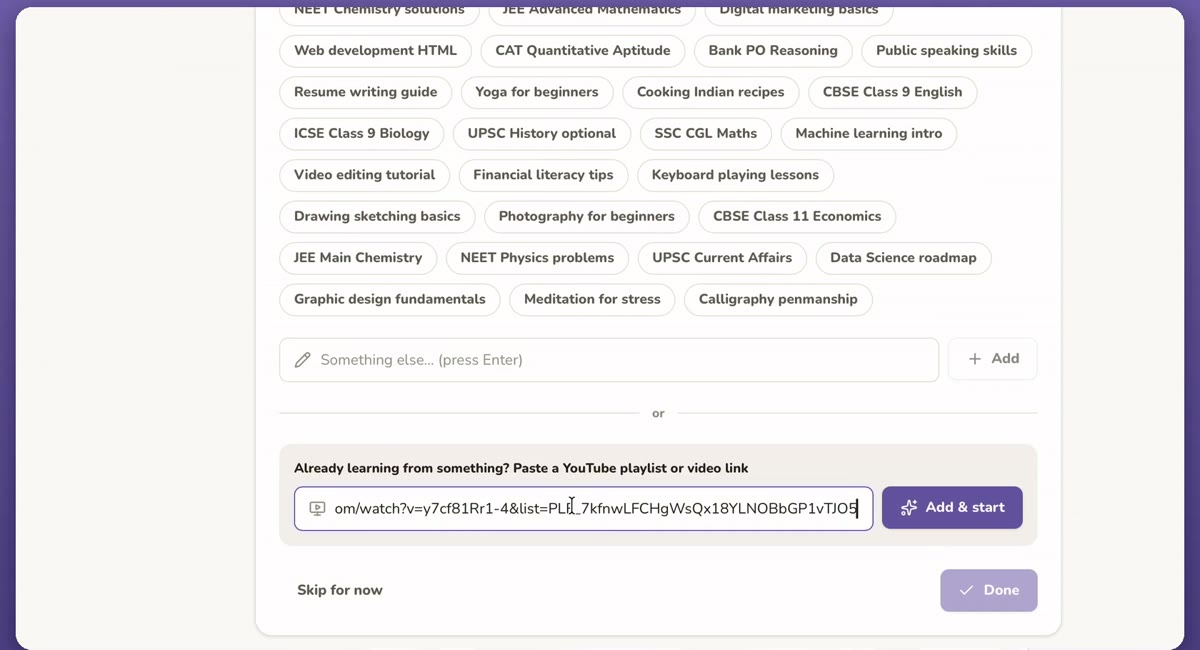This screenshot has height=650, width=1200.
Task: Select UPSC Current Affairs chip
Action: pyautogui.click(x=722, y=258)
